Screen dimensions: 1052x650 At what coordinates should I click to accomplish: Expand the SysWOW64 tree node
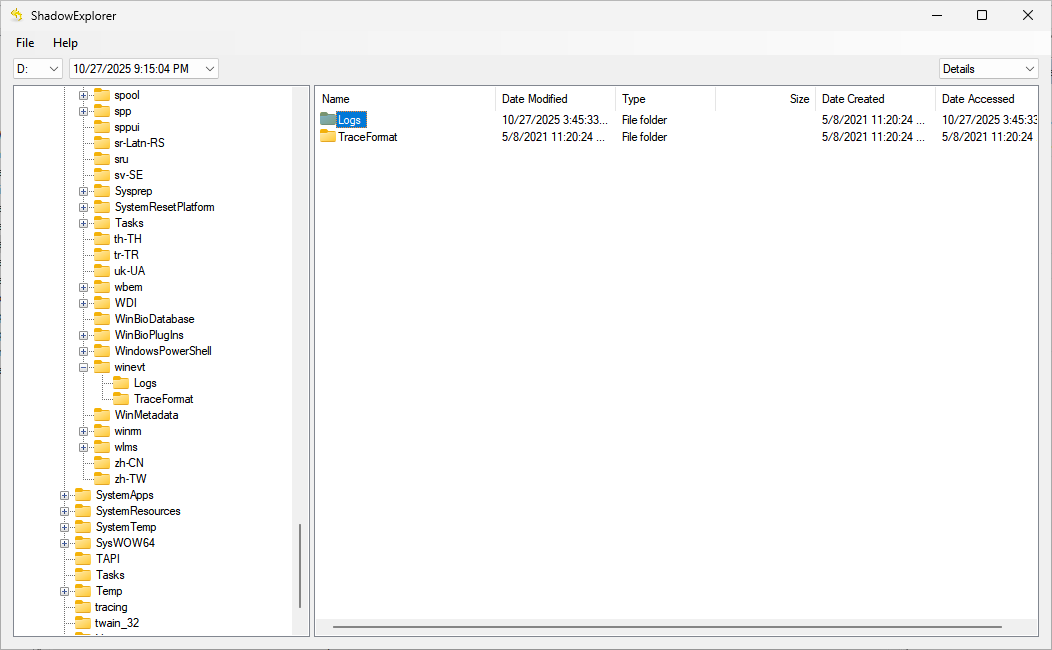coord(65,543)
